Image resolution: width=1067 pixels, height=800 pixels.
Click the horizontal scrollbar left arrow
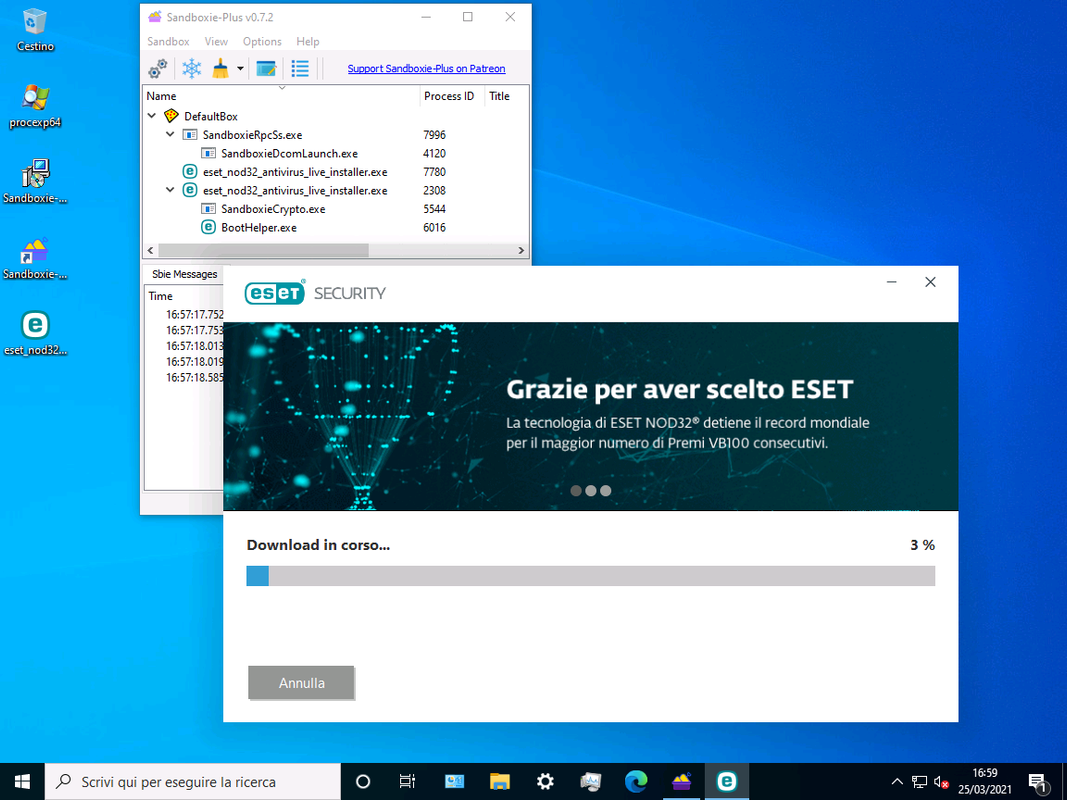point(150,250)
